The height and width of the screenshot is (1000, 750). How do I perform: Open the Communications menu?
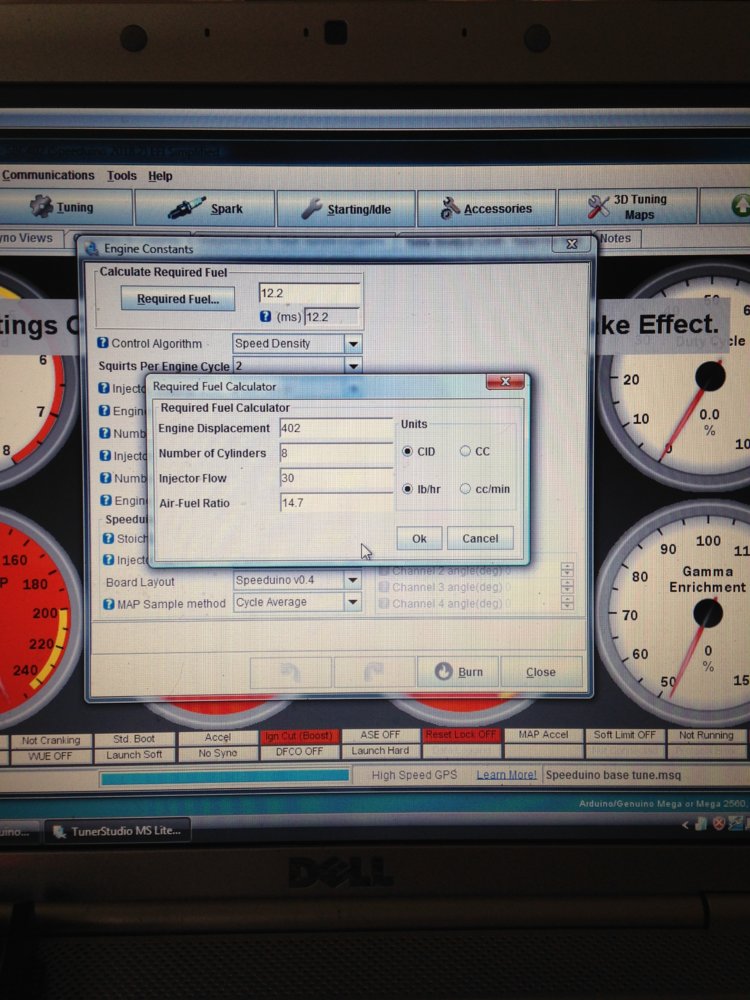tap(48, 175)
